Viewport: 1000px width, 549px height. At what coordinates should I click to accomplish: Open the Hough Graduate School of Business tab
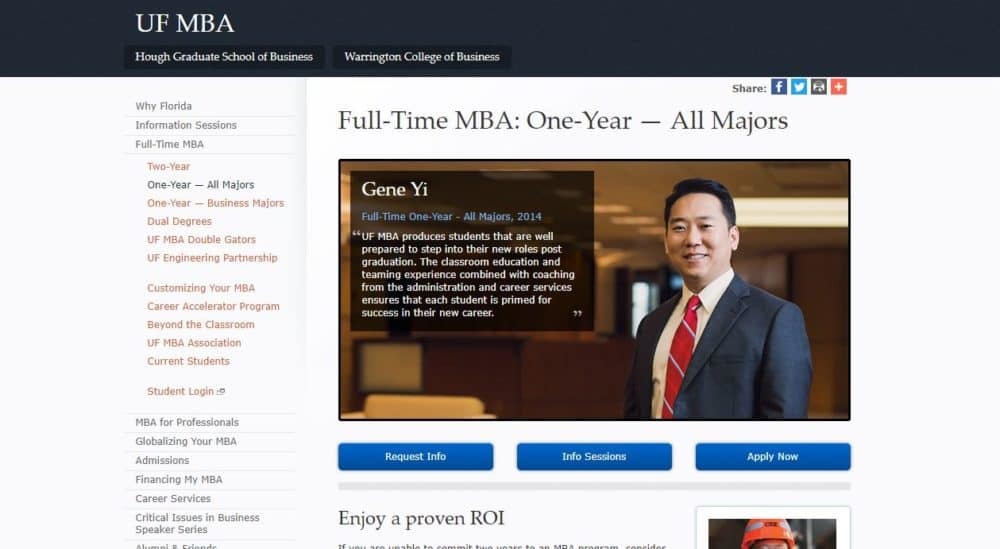tap(224, 57)
